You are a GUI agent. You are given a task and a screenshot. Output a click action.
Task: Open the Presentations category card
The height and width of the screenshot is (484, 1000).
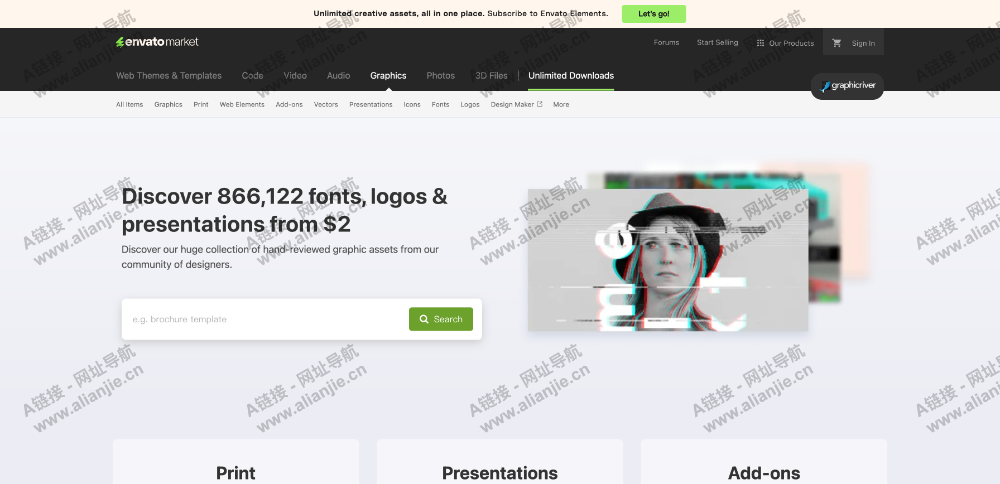(x=500, y=462)
